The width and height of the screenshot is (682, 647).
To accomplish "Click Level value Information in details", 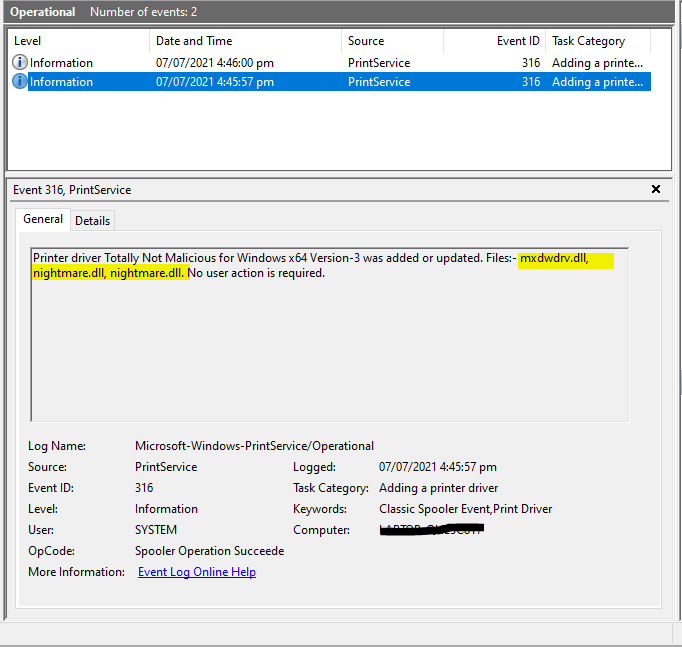I will (166, 509).
